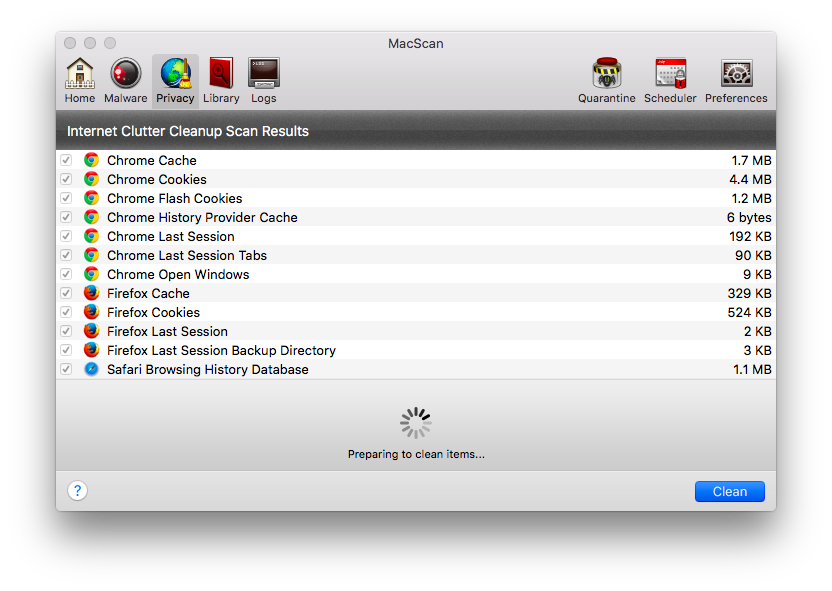This screenshot has height=591, width=832.
Task: Select the Chrome Flash Cookies label
Action: pos(175,198)
